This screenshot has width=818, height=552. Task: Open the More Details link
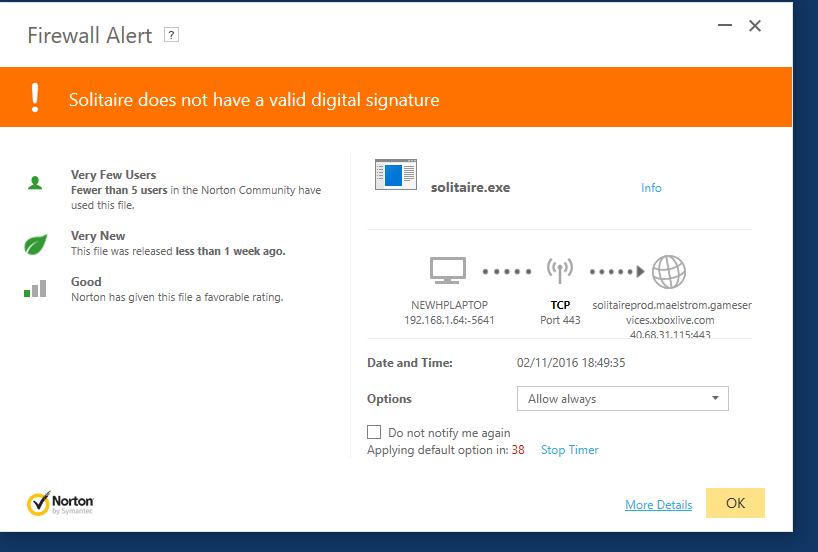tap(658, 505)
